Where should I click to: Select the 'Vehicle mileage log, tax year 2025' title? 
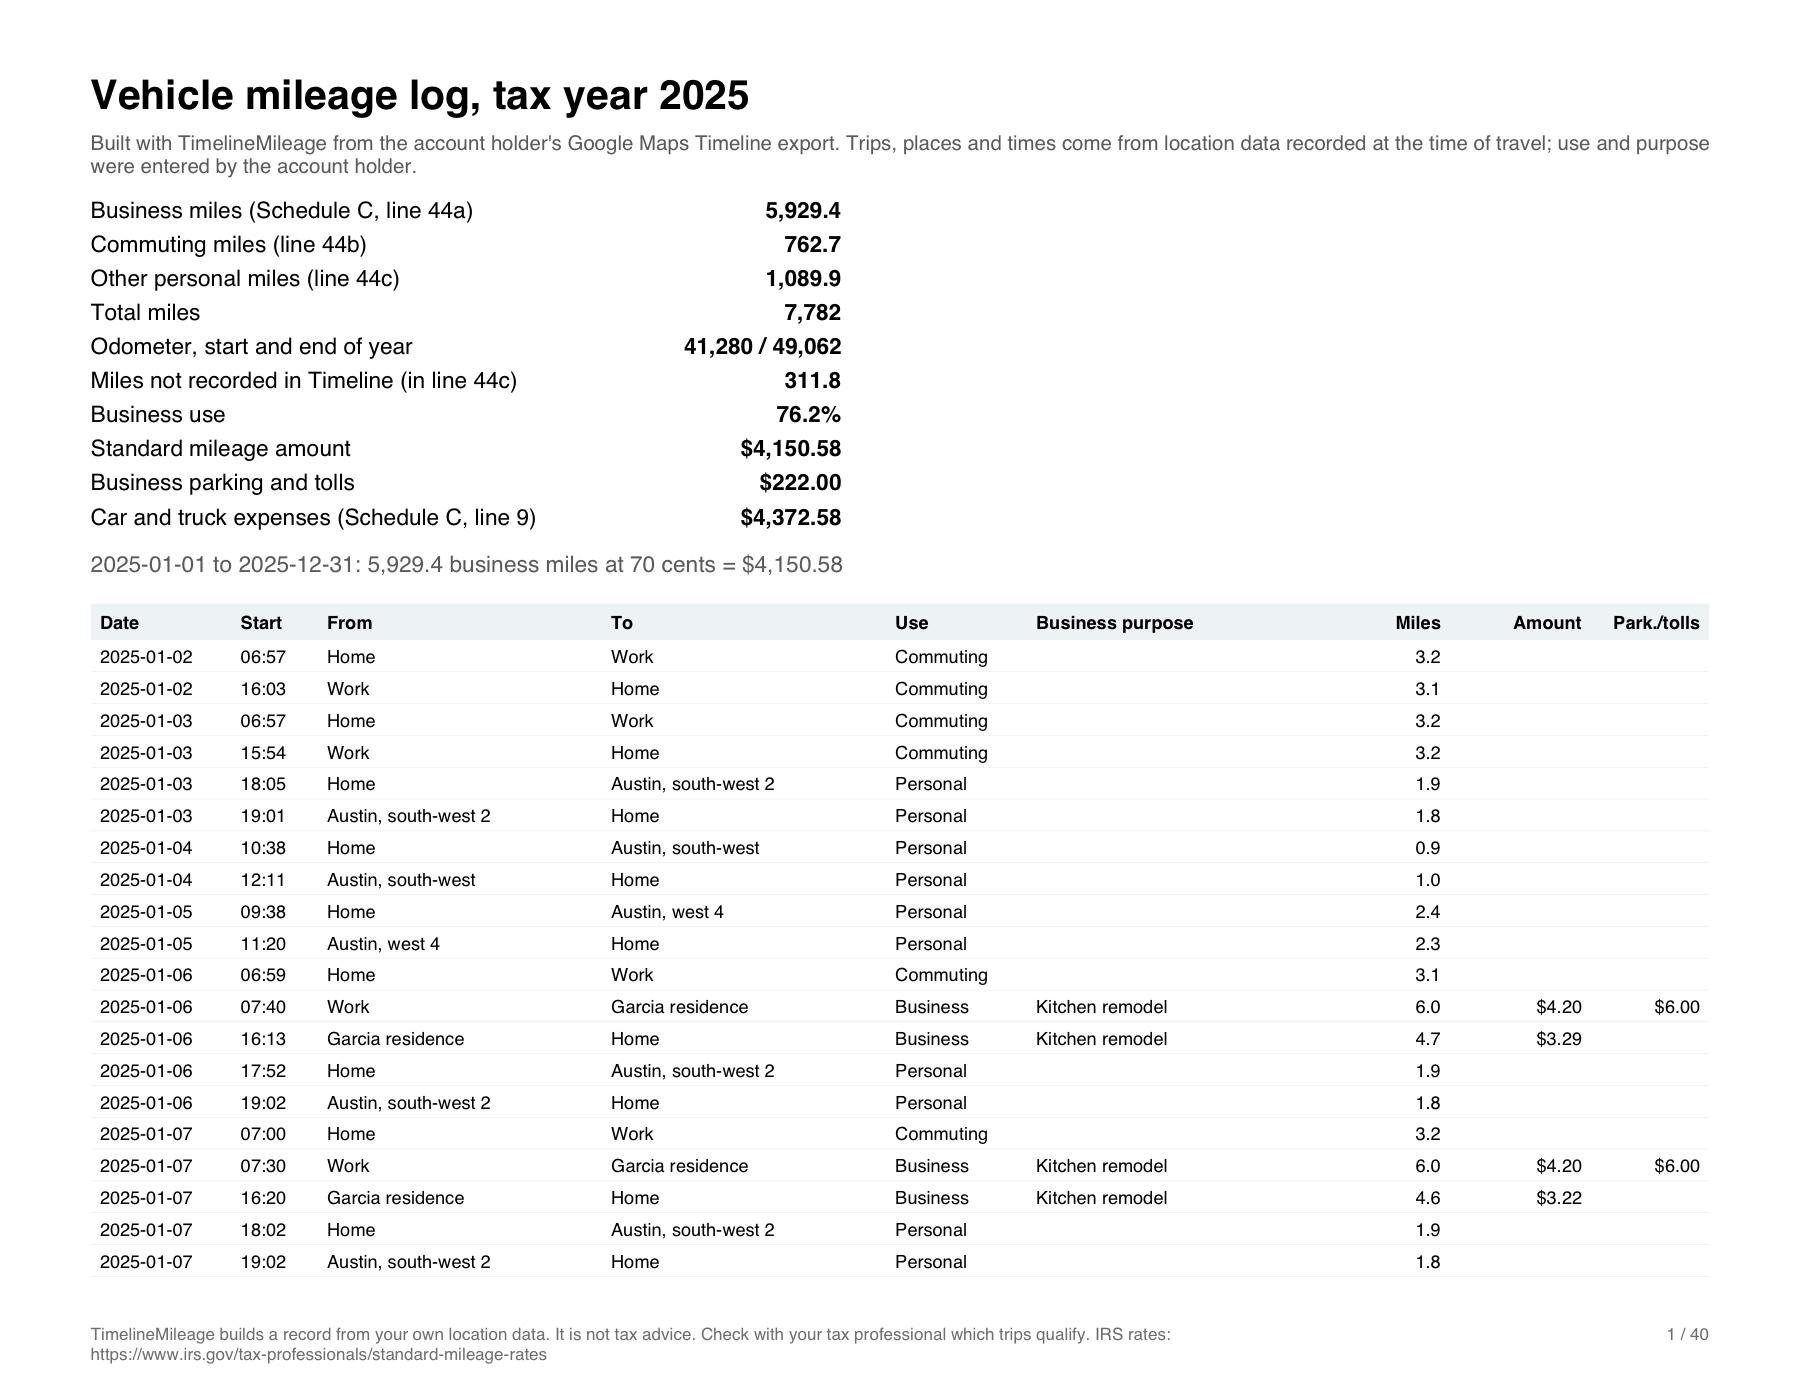419,96
